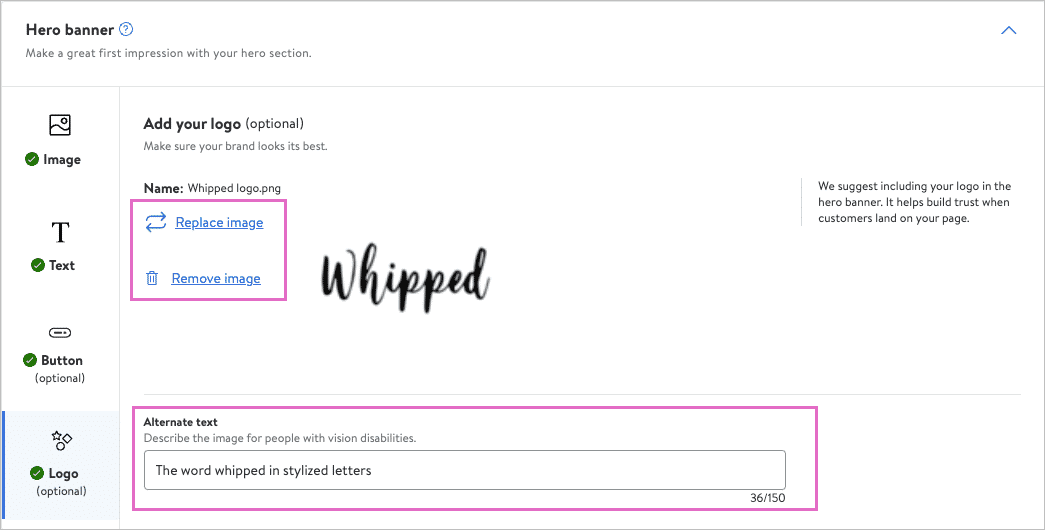
Task: Click the Replace image link
Action: click(219, 222)
